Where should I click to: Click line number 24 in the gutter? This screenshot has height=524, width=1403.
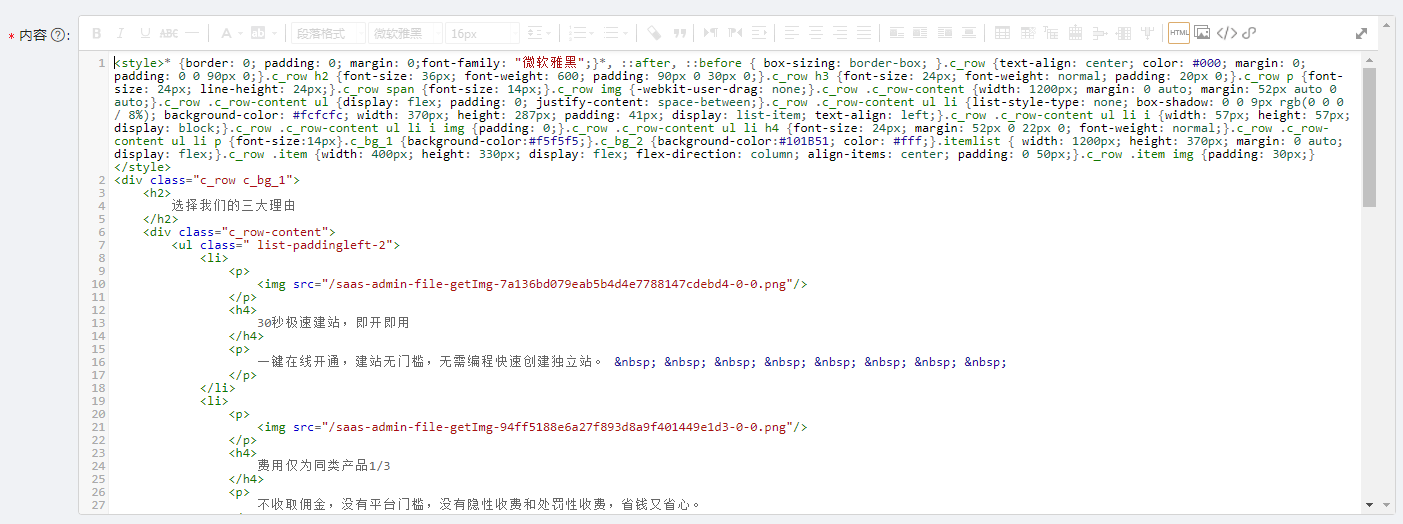(98, 465)
